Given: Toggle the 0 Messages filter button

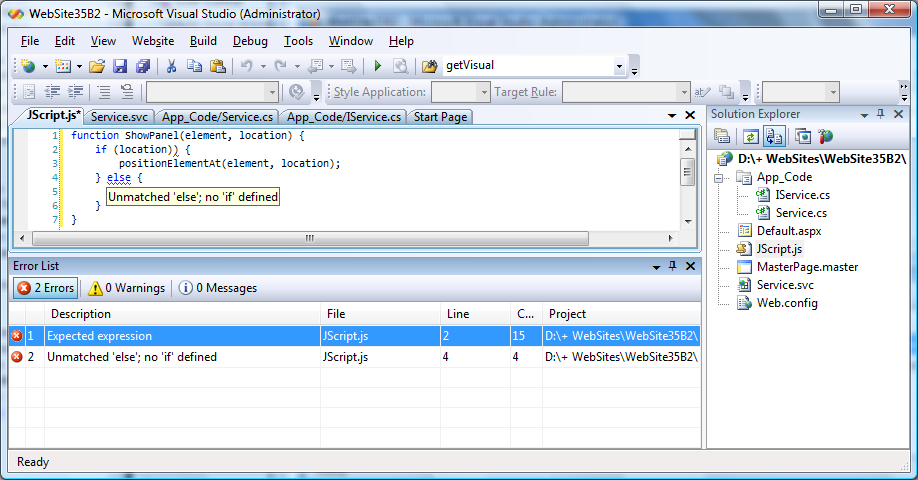Looking at the screenshot, I should click(217, 288).
